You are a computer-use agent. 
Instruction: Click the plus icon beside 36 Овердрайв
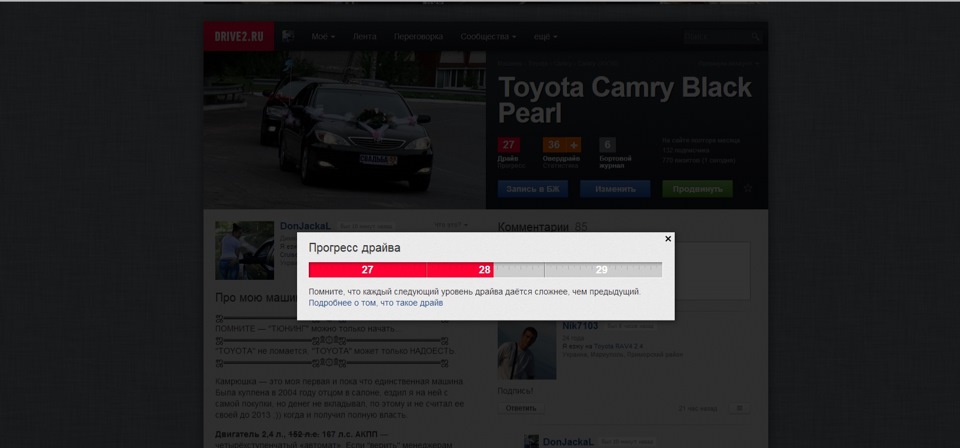point(574,145)
